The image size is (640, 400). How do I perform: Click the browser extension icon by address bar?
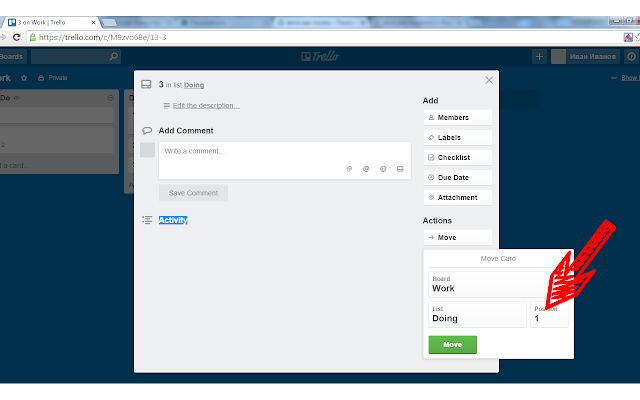628,37
